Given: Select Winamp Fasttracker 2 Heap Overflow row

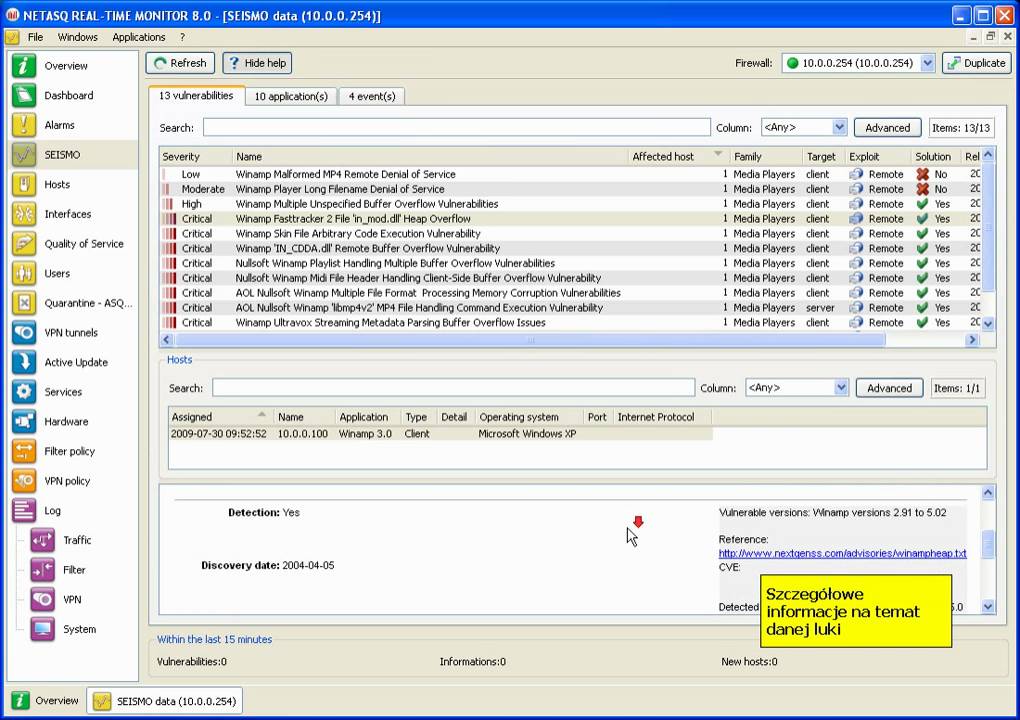Looking at the screenshot, I should 570,219.
